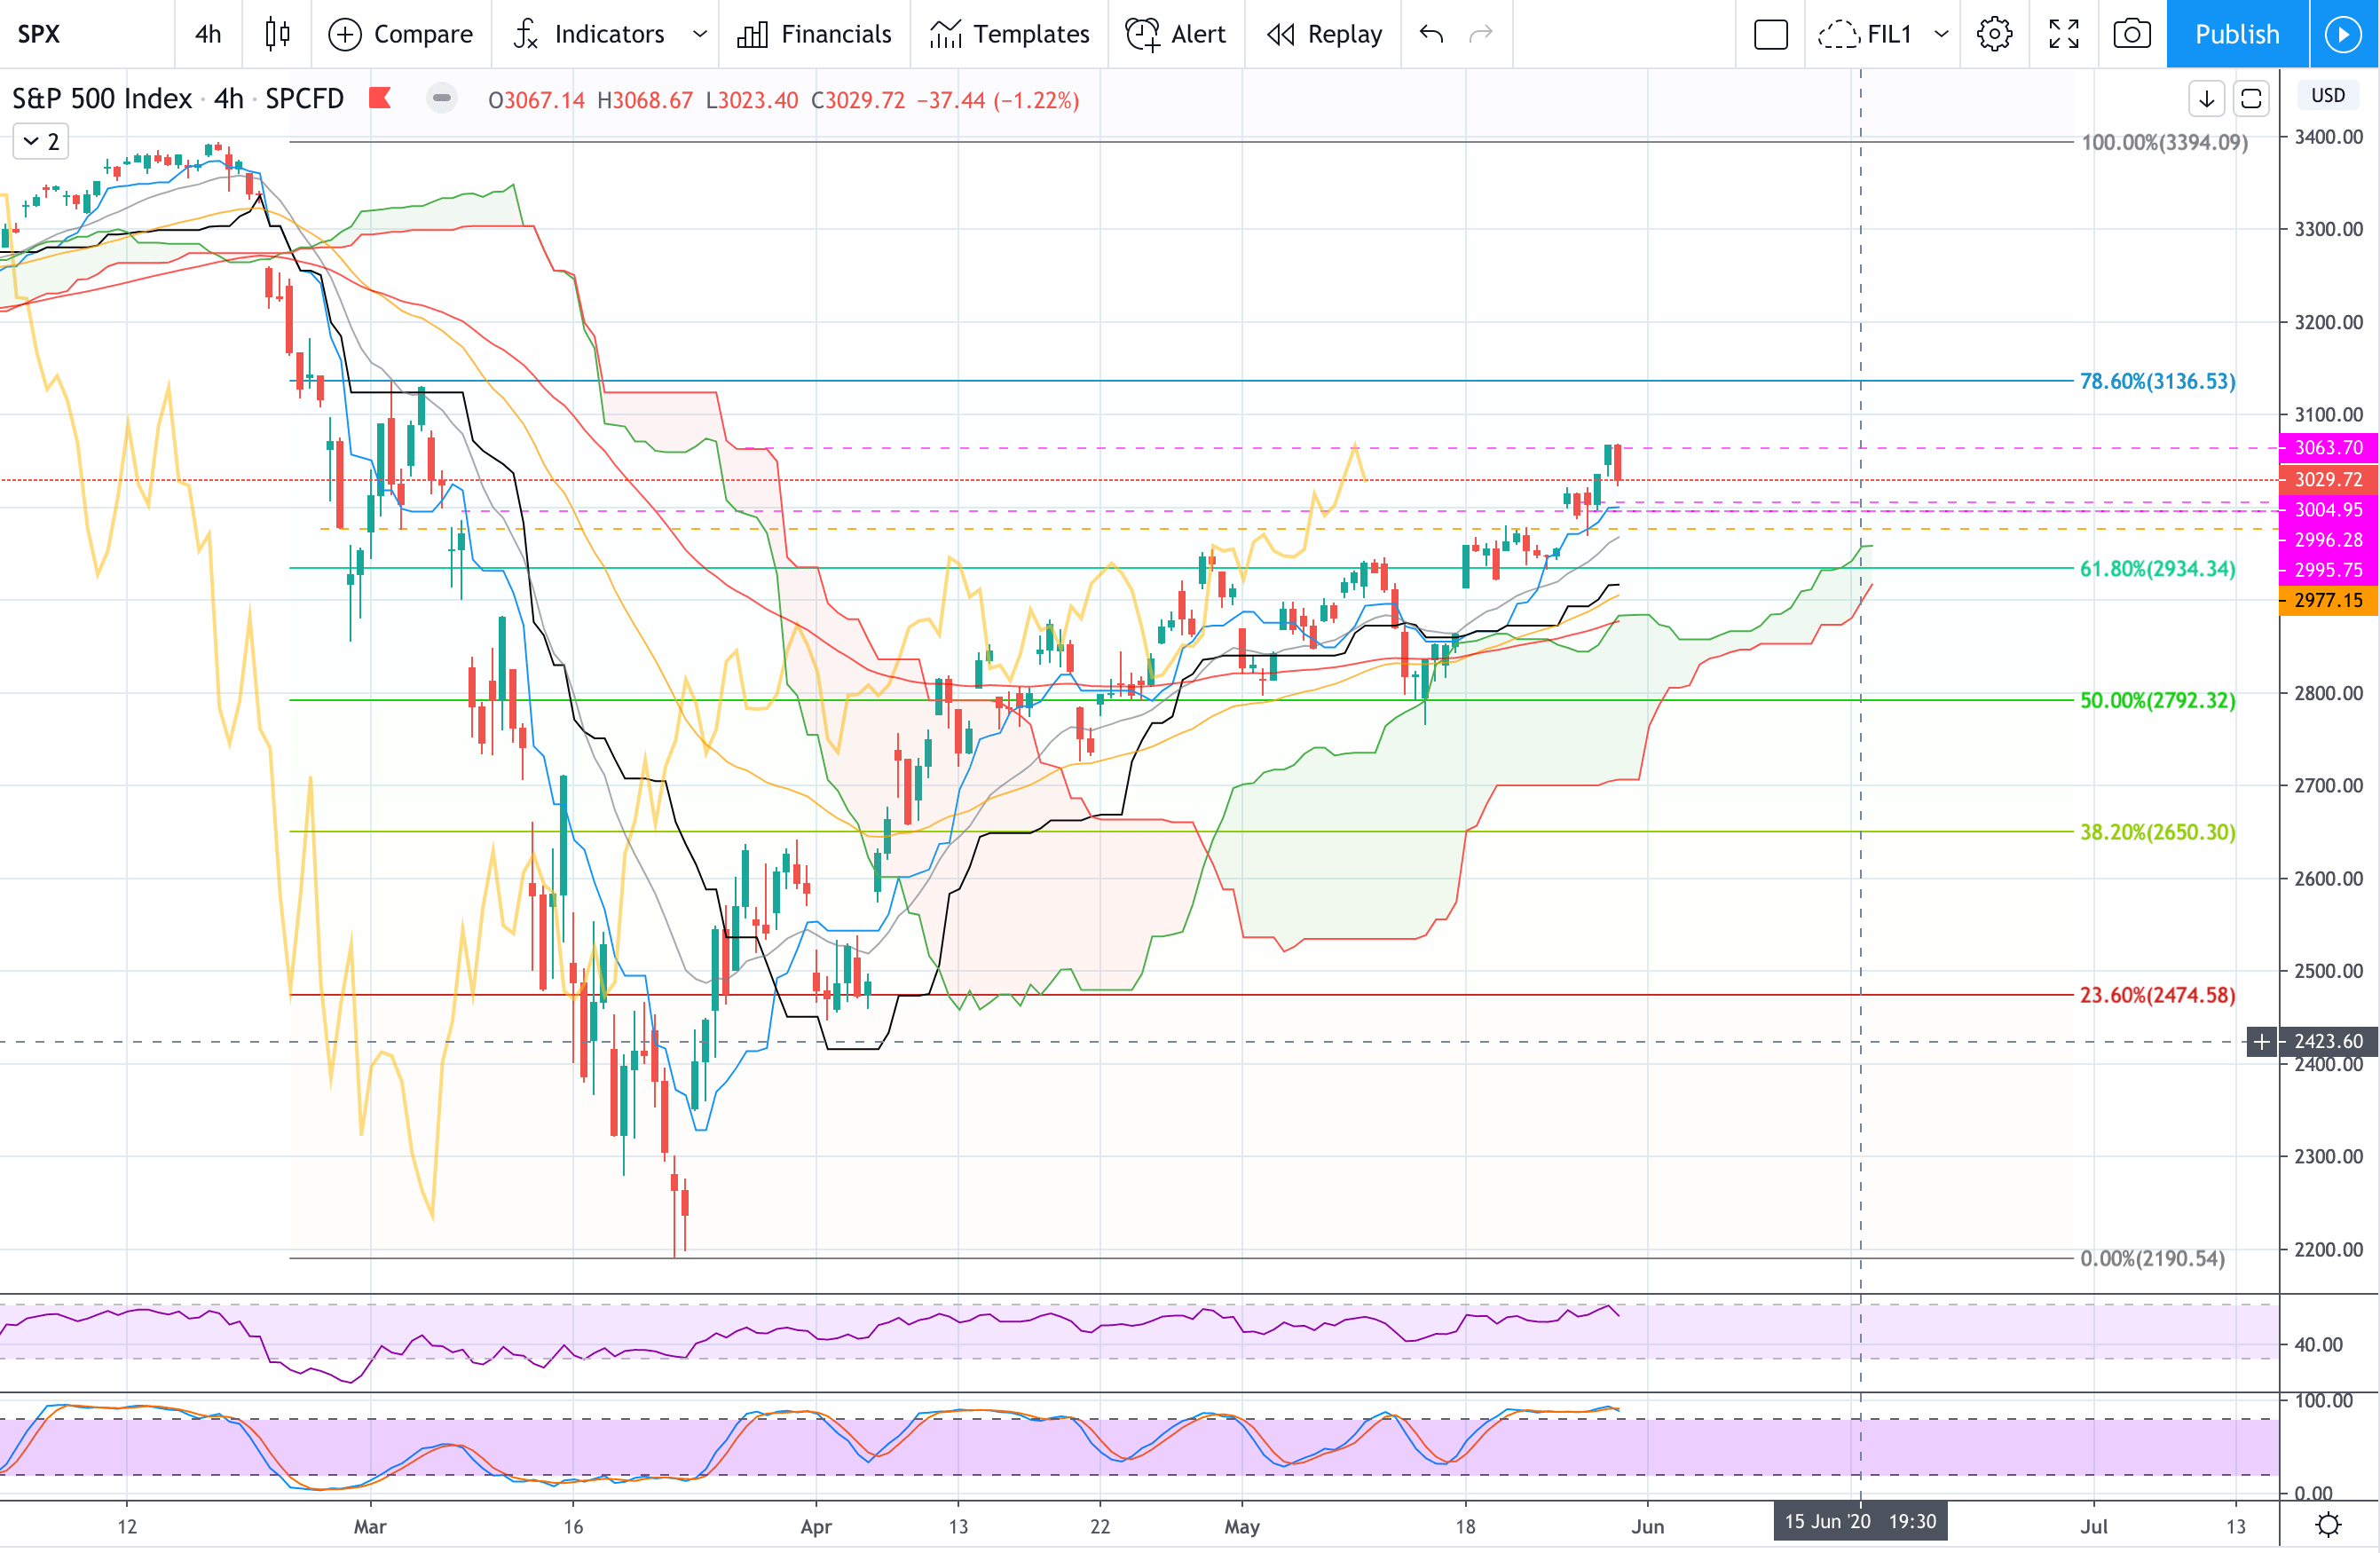Publish the chart idea

2237,34
